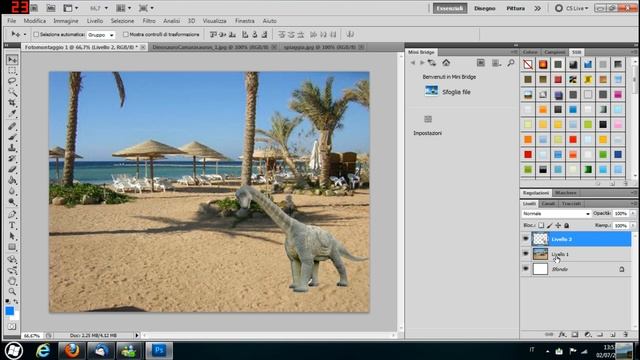Enable Mostra controlli di trasformazione checkbox
640x360 pixels.
tap(126, 35)
